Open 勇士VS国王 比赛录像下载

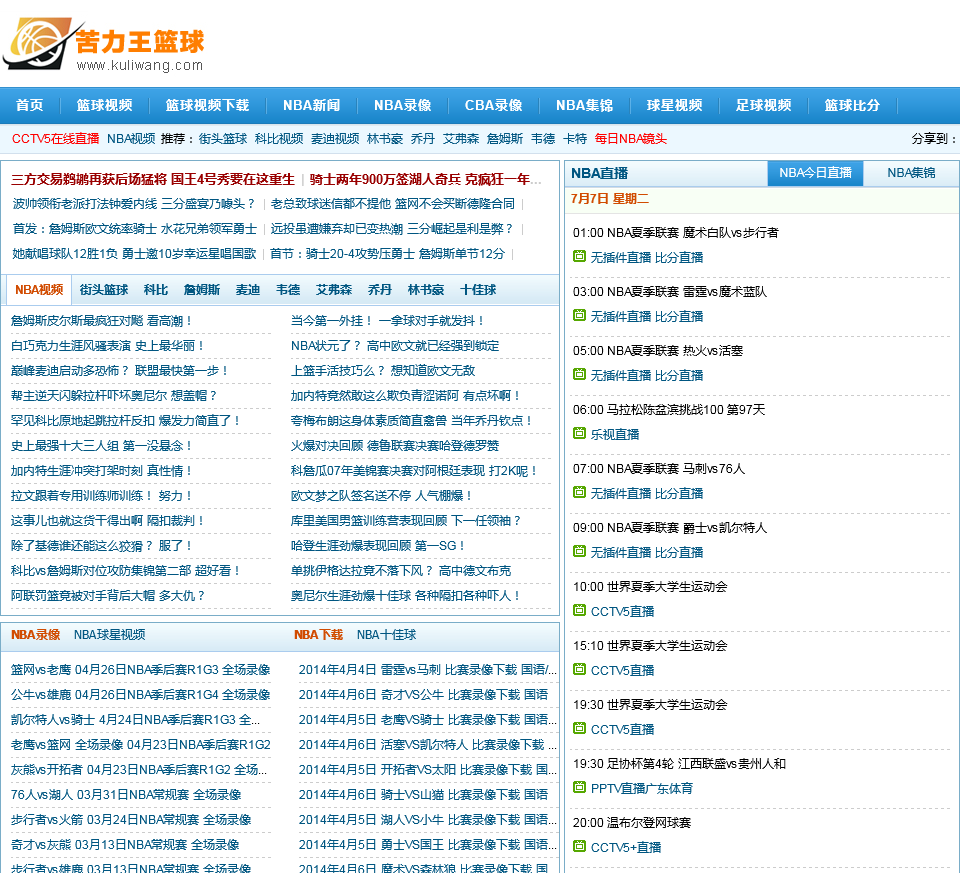427,845
